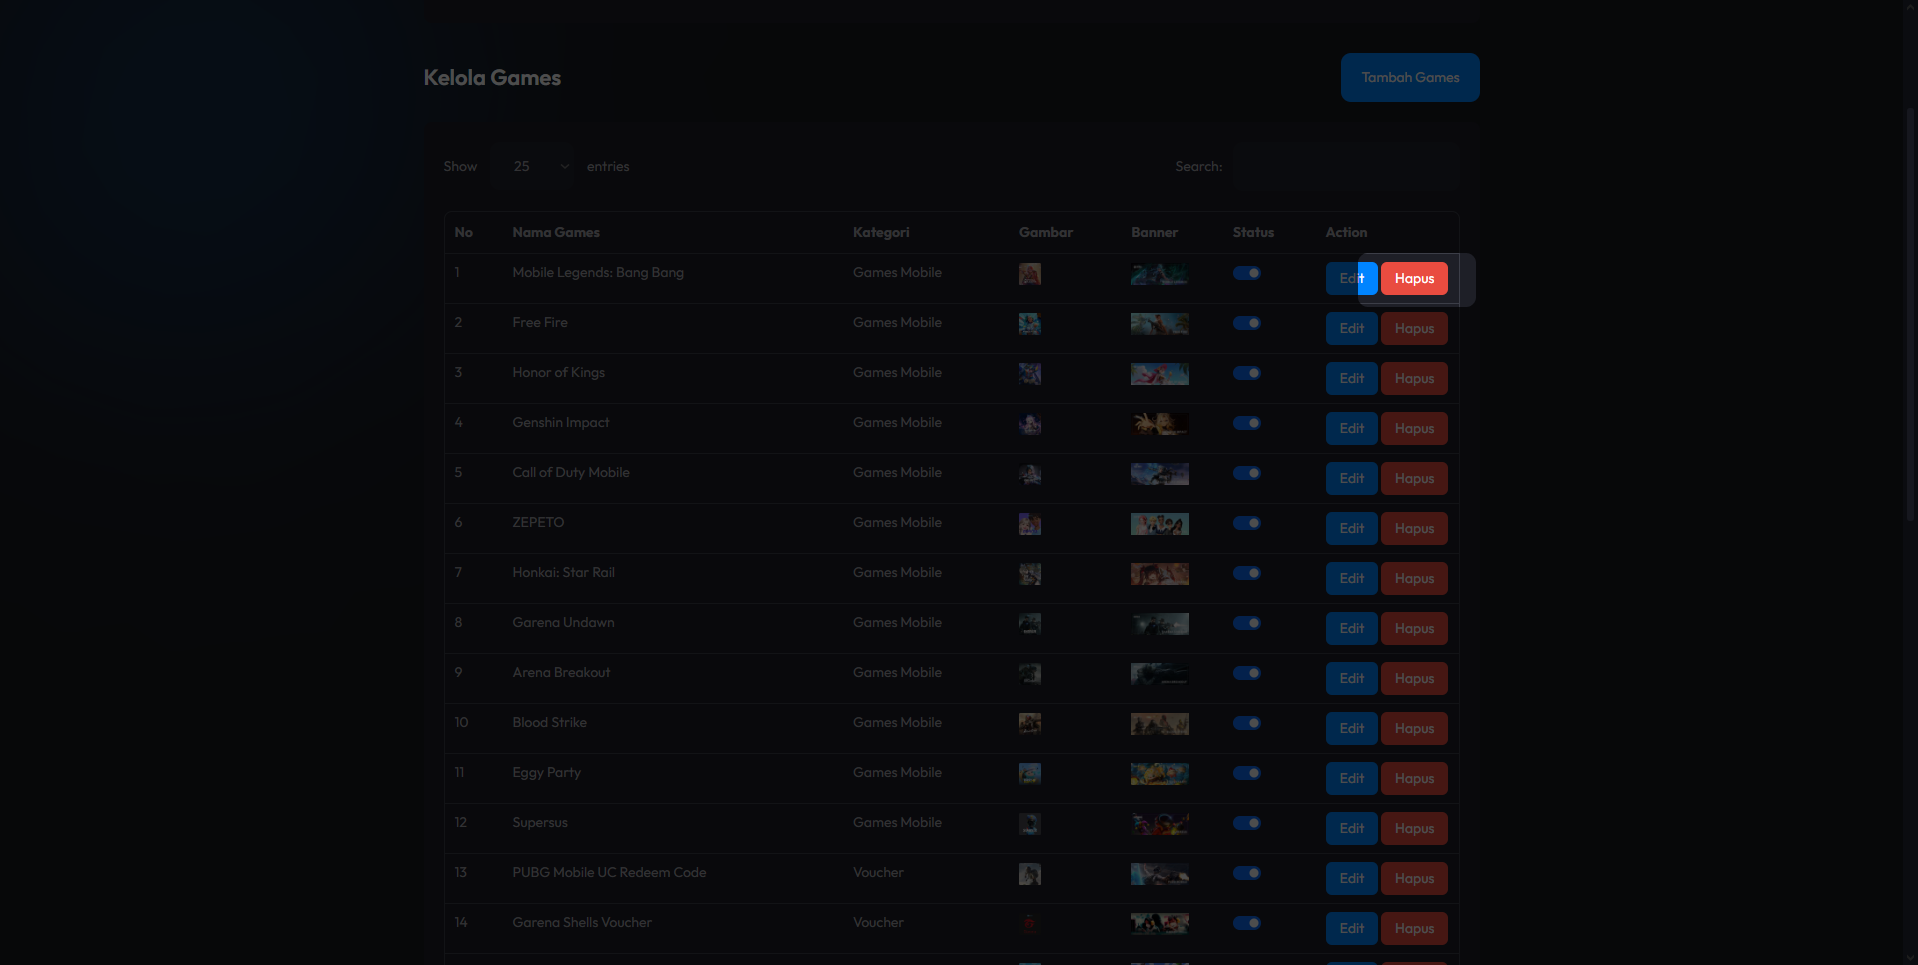Edit the PUBG Mobile UC Redeem Code entry

[x=1351, y=878]
